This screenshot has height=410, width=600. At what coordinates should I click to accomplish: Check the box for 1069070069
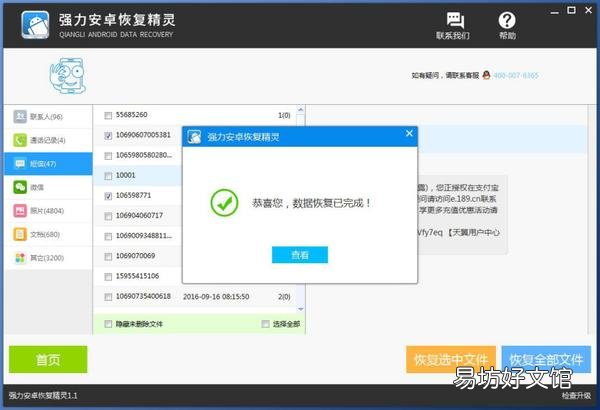coord(108,256)
